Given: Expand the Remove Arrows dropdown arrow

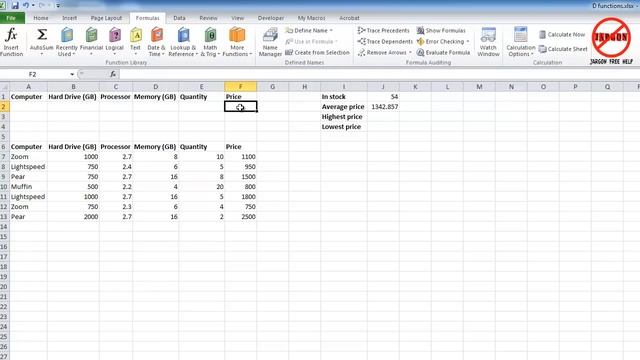Looking at the screenshot, I should click(410, 53).
